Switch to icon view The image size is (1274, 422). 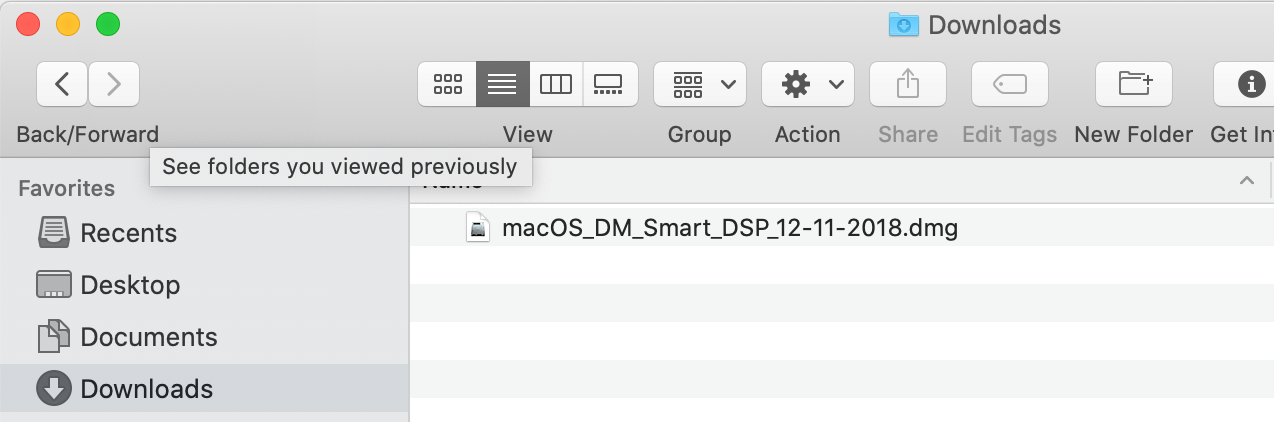[x=447, y=84]
